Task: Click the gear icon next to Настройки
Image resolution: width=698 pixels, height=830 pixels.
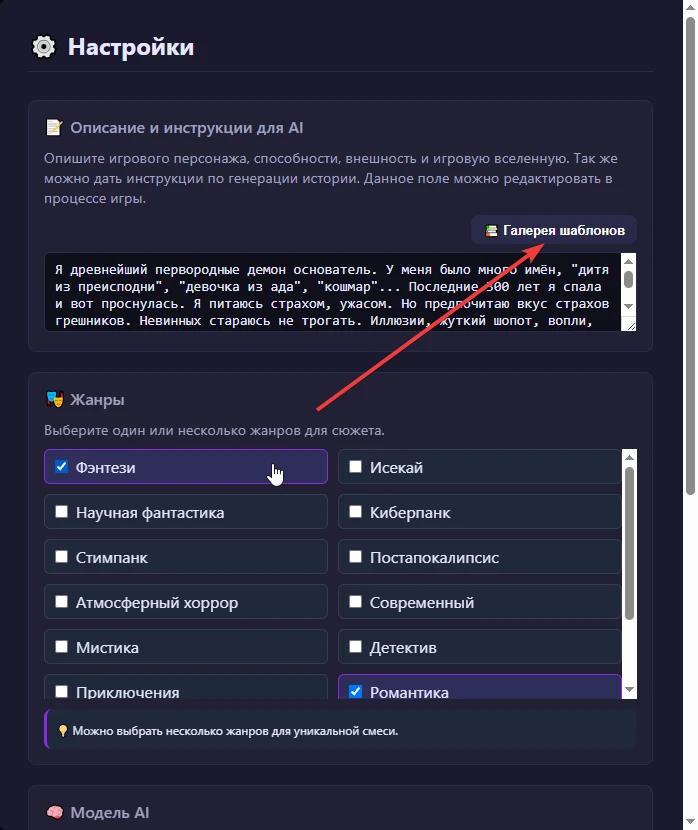Action: coord(43,47)
